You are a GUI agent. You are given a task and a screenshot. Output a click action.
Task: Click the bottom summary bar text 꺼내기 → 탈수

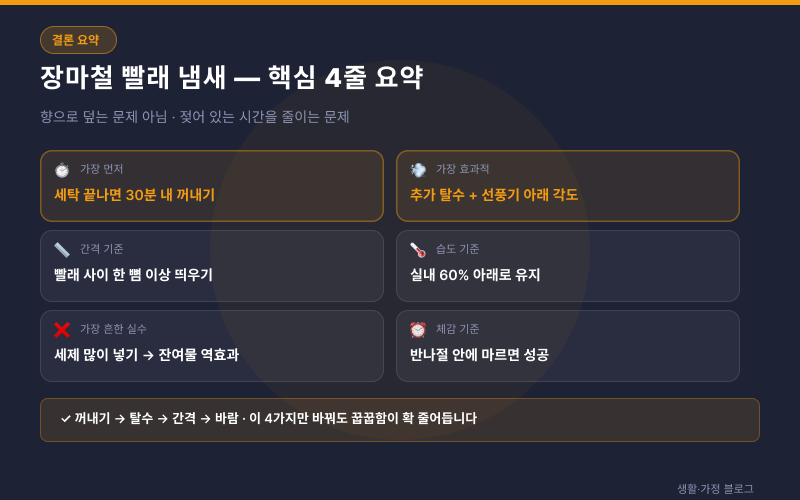[x=114, y=418]
